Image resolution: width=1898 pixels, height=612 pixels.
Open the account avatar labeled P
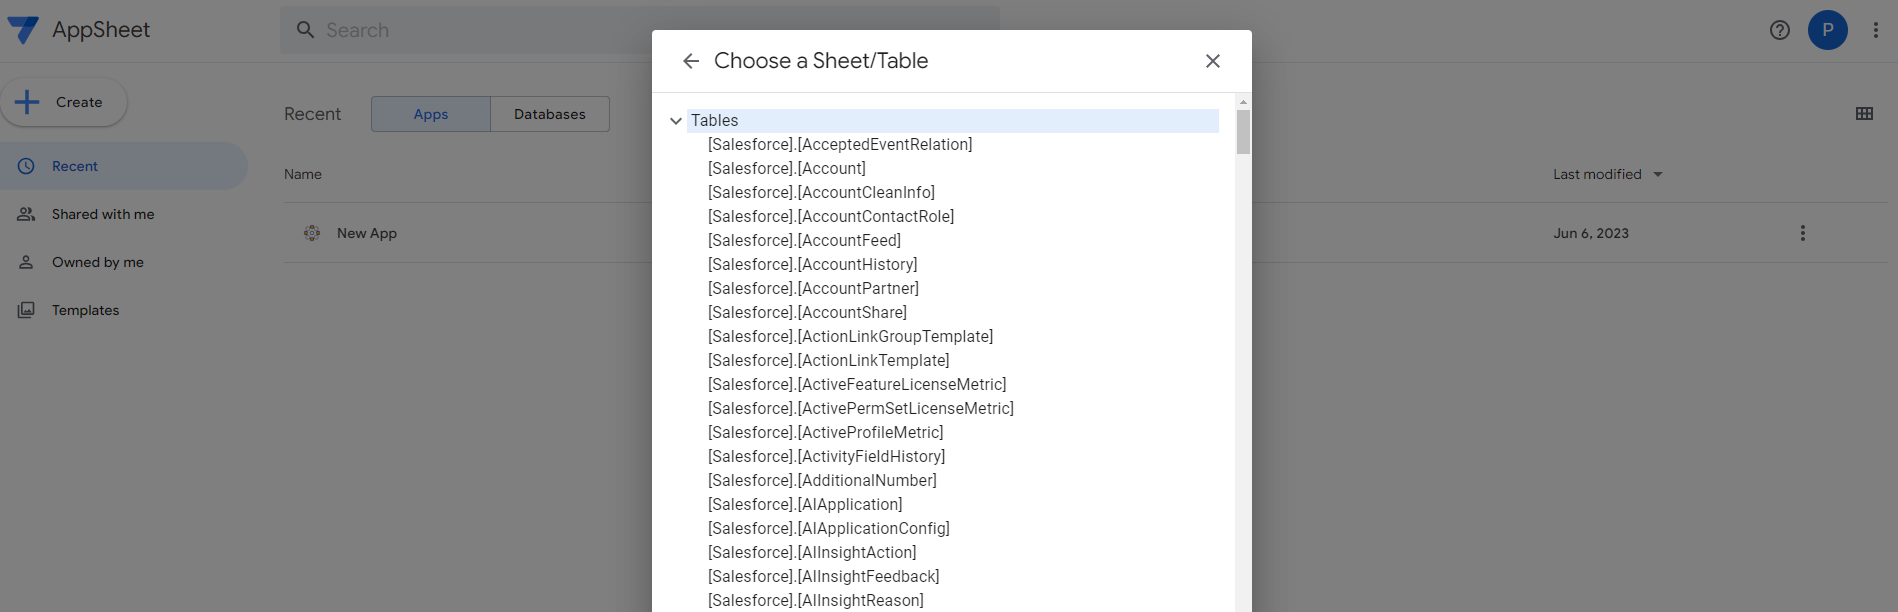(x=1828, y=30)
